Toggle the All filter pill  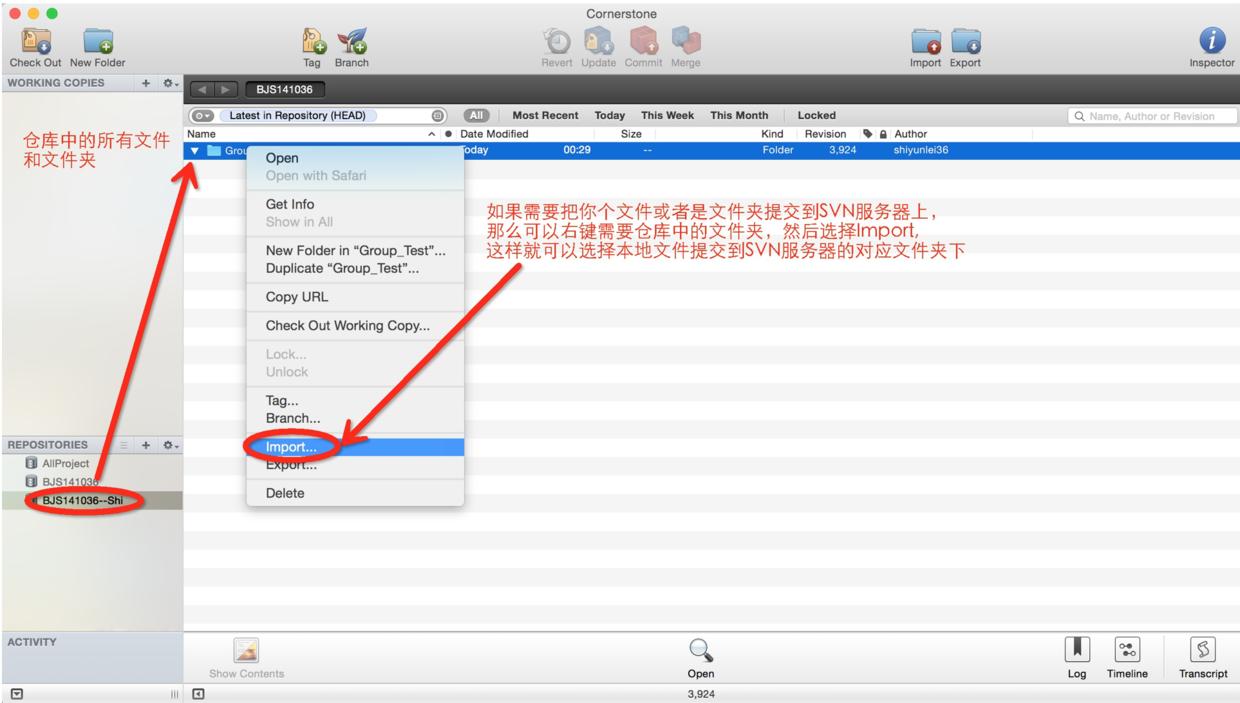point(476,115)
